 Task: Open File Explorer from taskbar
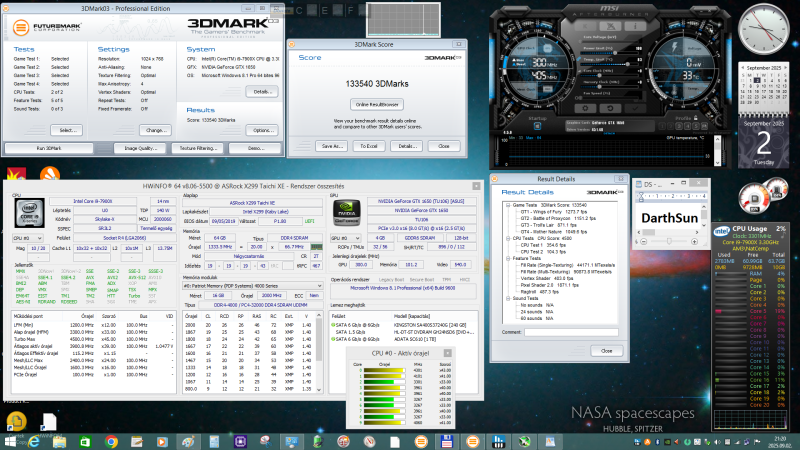click(x=59, y=442)
